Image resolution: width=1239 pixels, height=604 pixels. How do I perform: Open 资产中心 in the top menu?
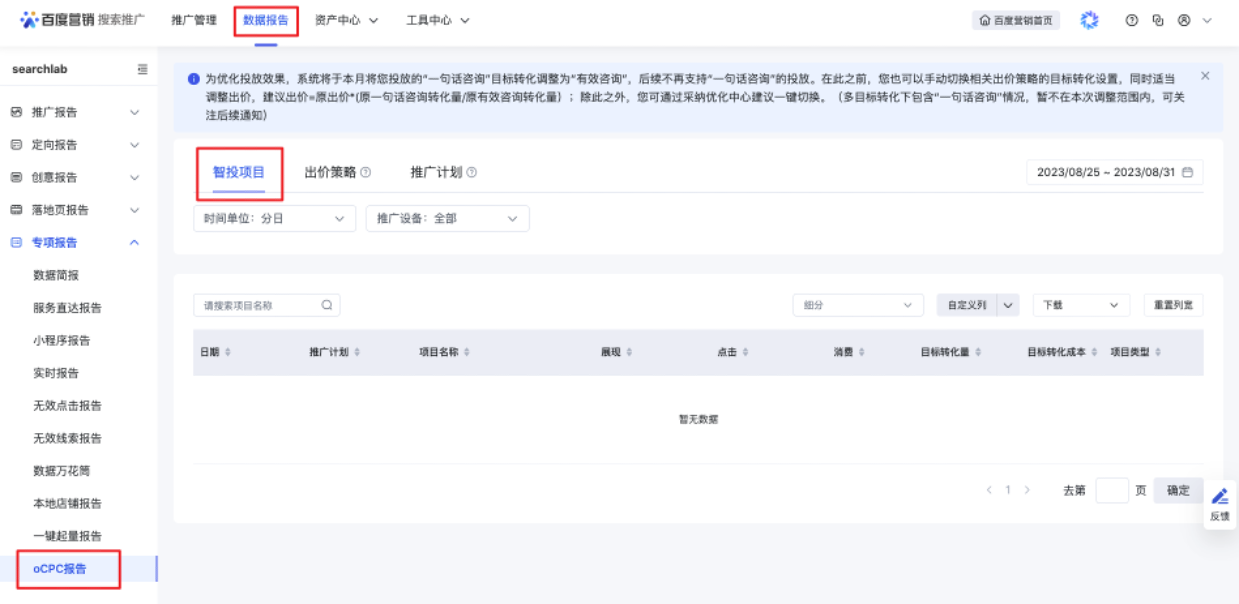tap(346, 20)
